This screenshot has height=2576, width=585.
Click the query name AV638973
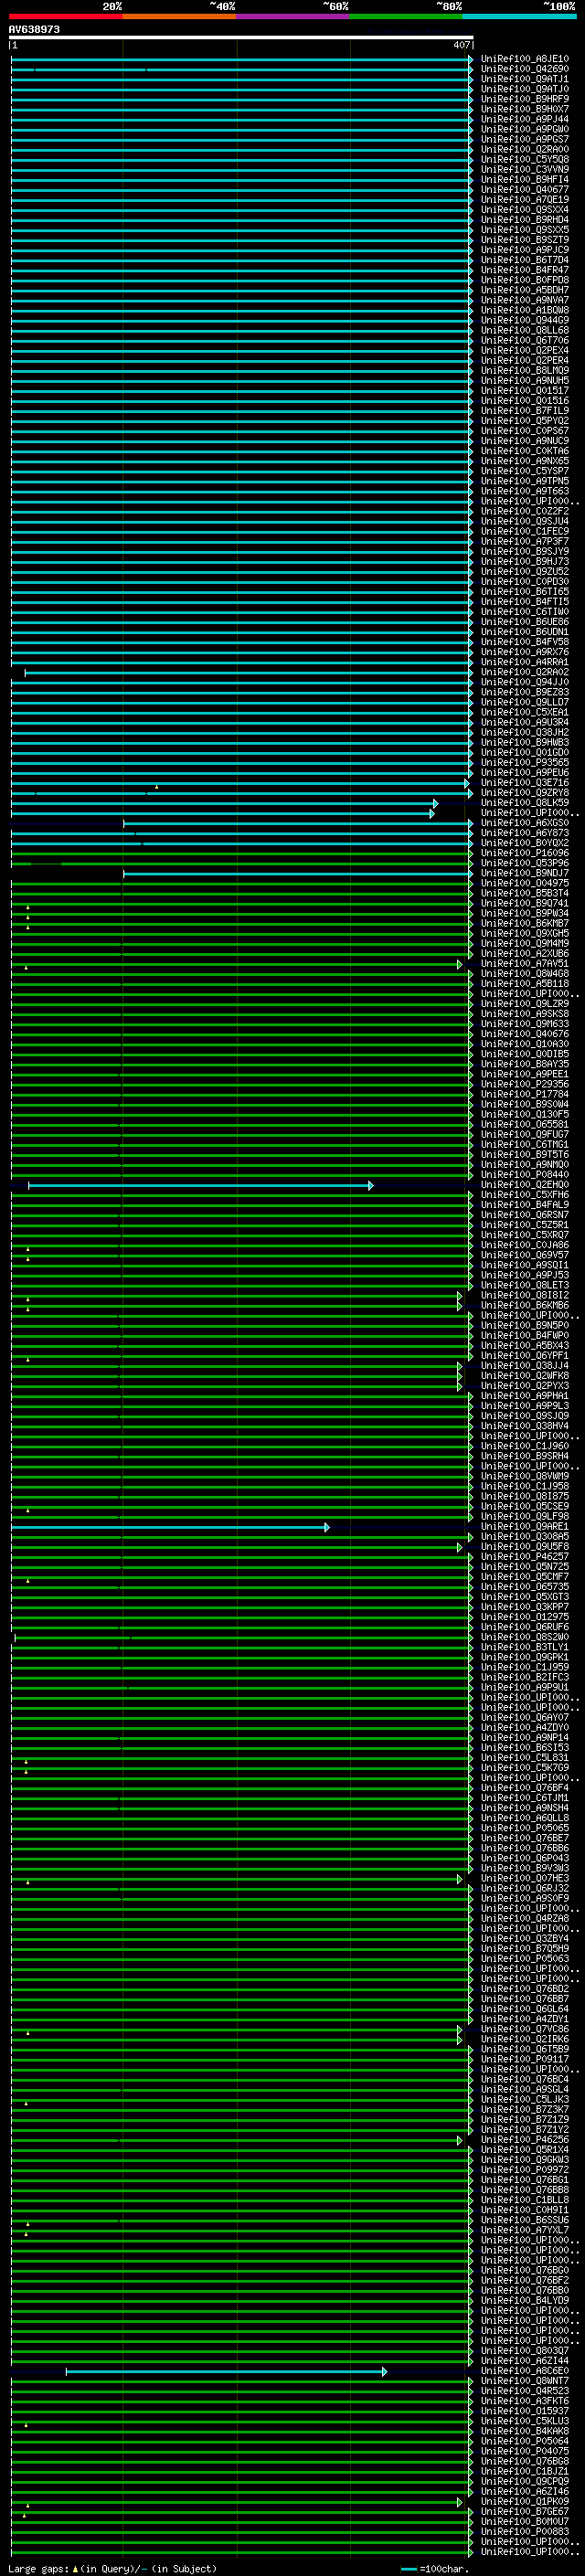[x=34, y=30]
